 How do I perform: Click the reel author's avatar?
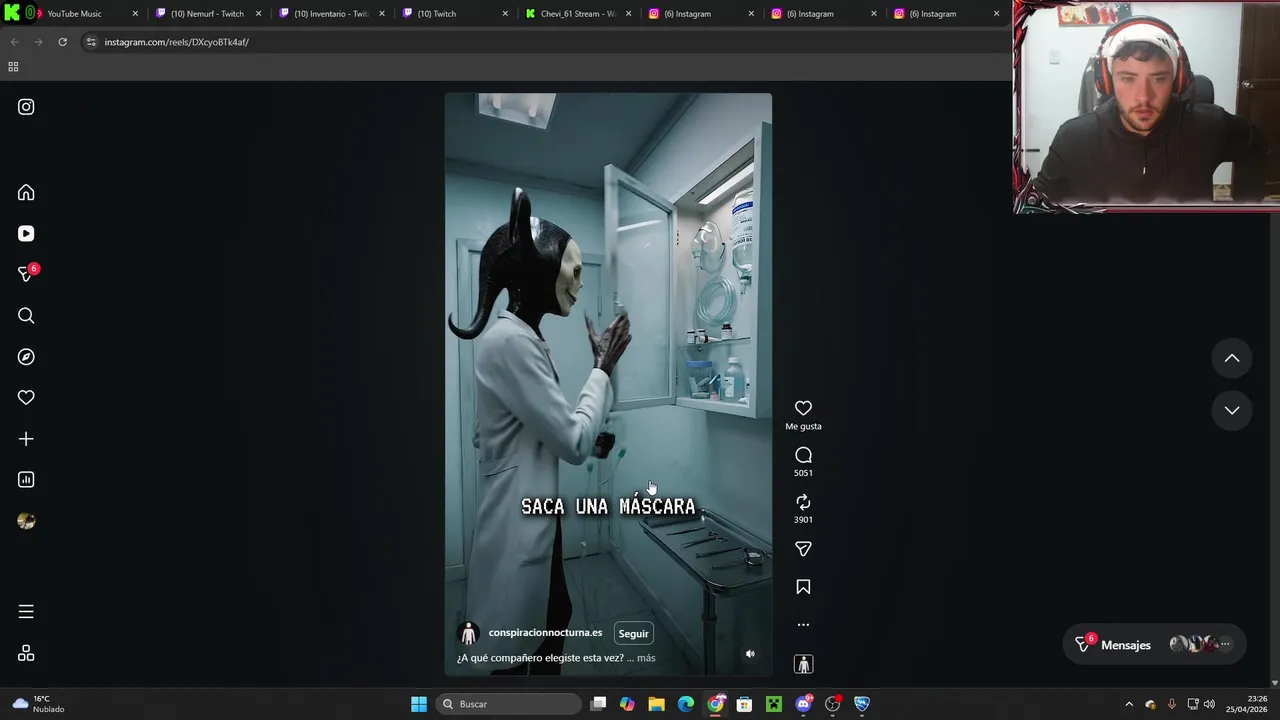coord(468,634)
